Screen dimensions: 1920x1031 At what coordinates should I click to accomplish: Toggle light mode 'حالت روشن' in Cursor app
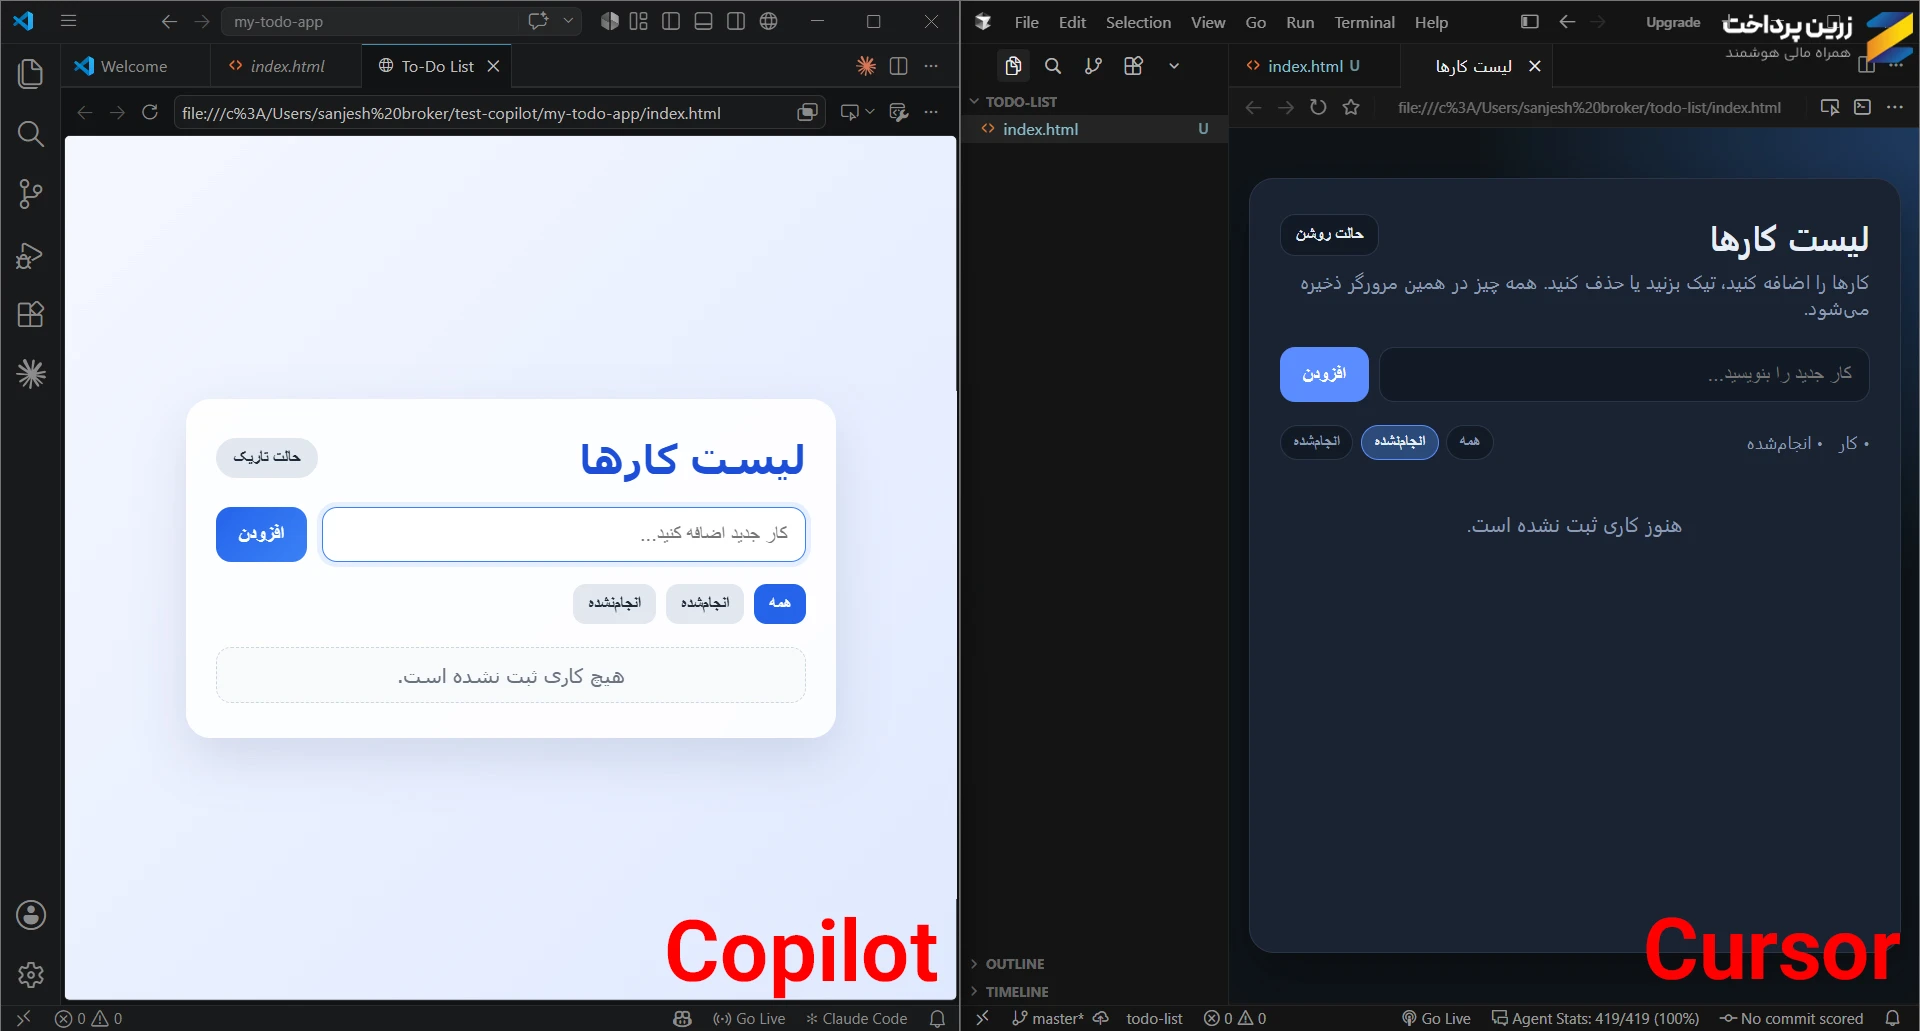(x=1329, y=234)
